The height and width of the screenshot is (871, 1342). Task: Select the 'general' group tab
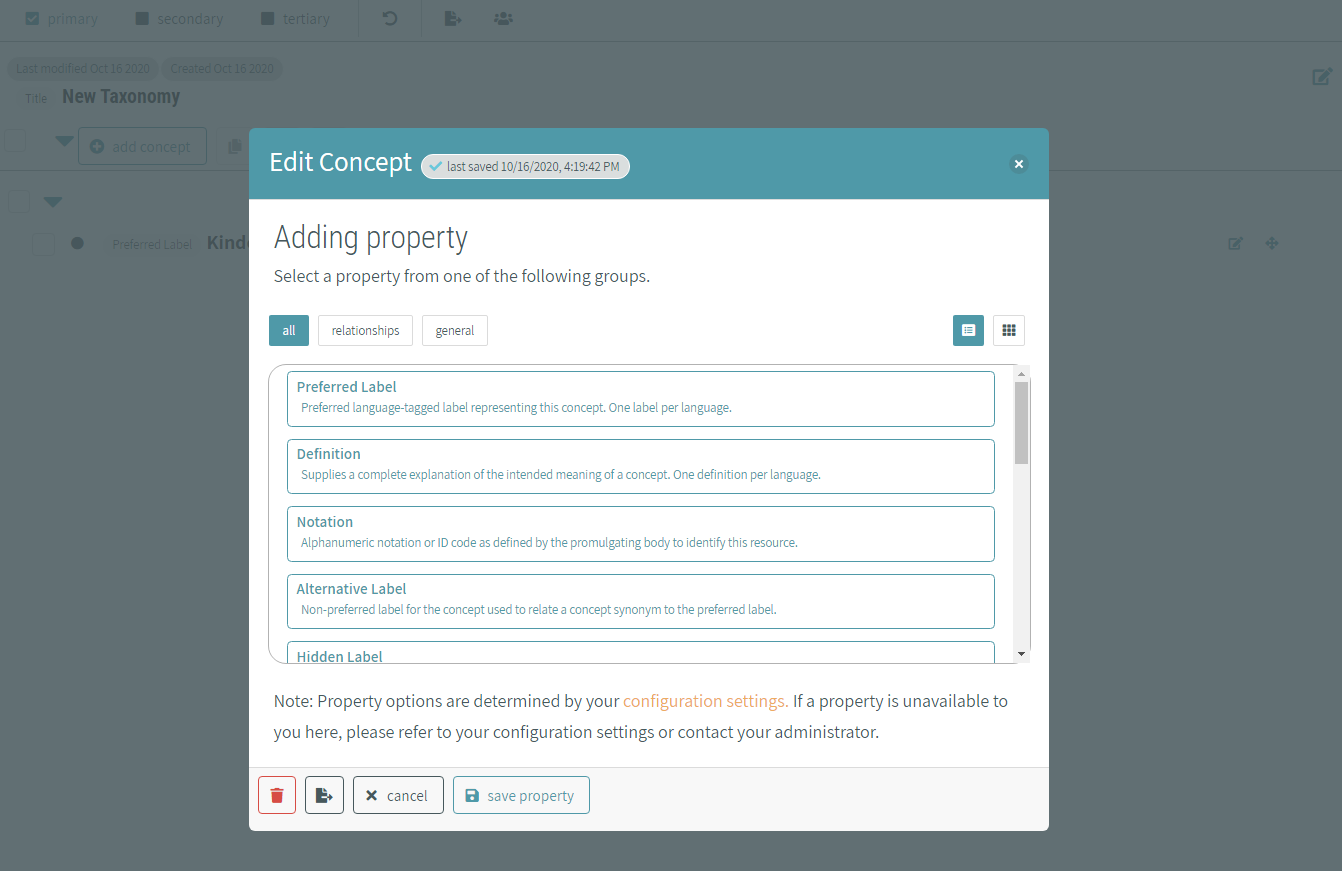click(x=455, y=330)
